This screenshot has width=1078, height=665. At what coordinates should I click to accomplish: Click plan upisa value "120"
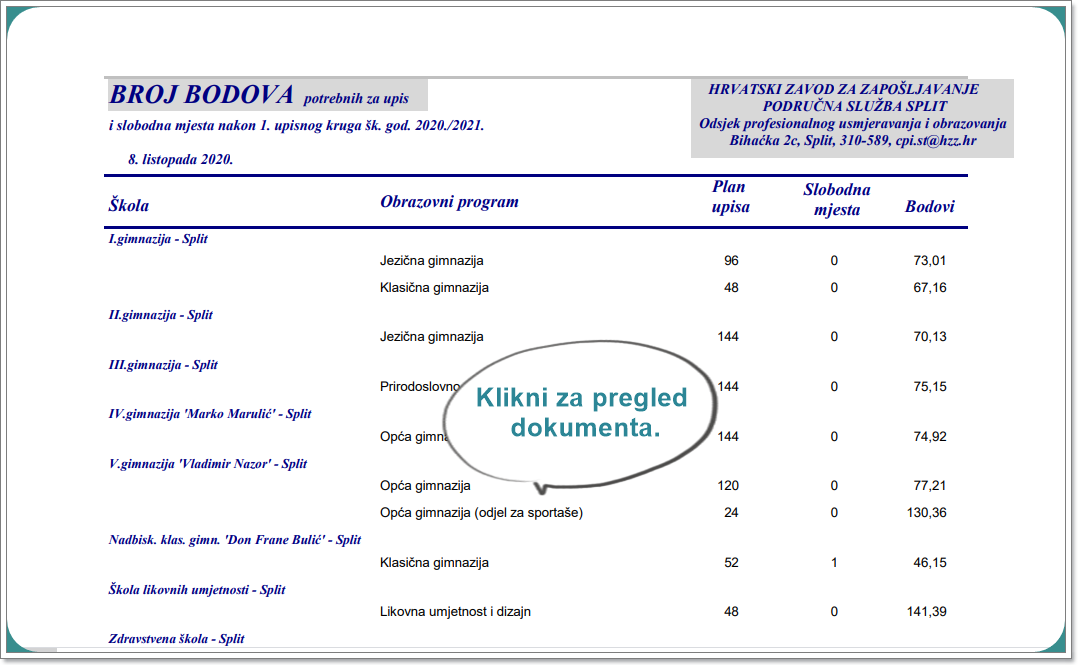pyautogui.click(x=728, y=486)
